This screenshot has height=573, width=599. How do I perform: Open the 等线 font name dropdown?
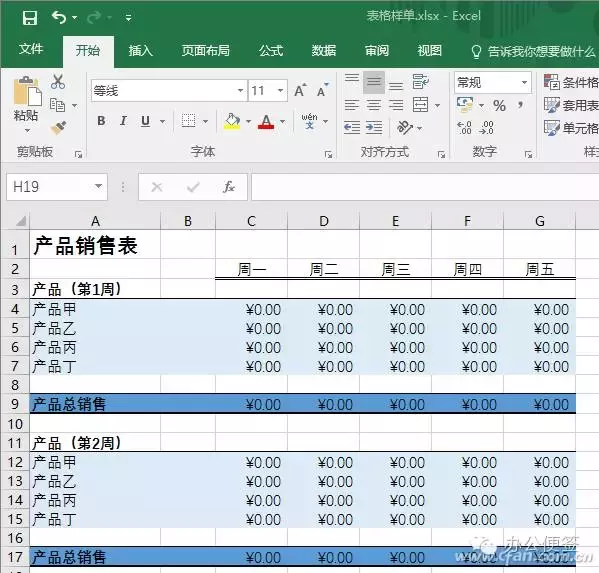coord(241,91)
